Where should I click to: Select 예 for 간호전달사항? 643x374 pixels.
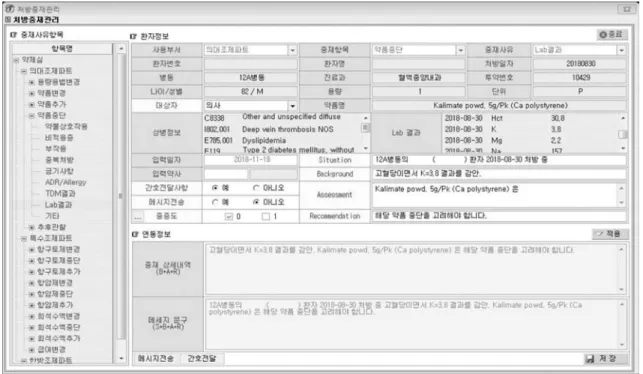[x=215, y=188]
